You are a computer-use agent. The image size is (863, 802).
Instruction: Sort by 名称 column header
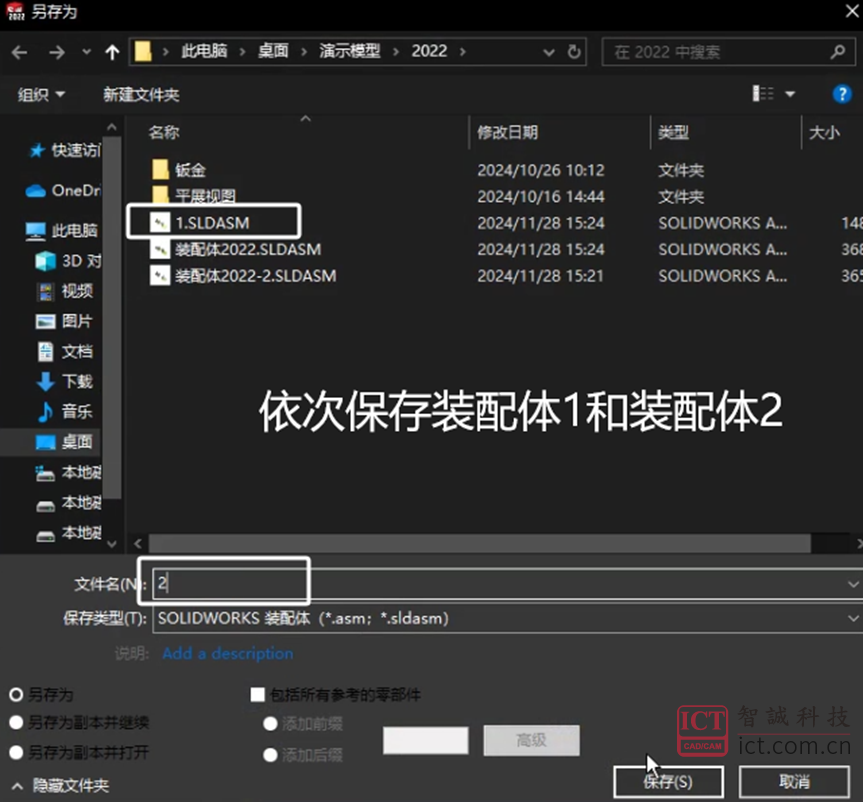(x=164, y=132)
